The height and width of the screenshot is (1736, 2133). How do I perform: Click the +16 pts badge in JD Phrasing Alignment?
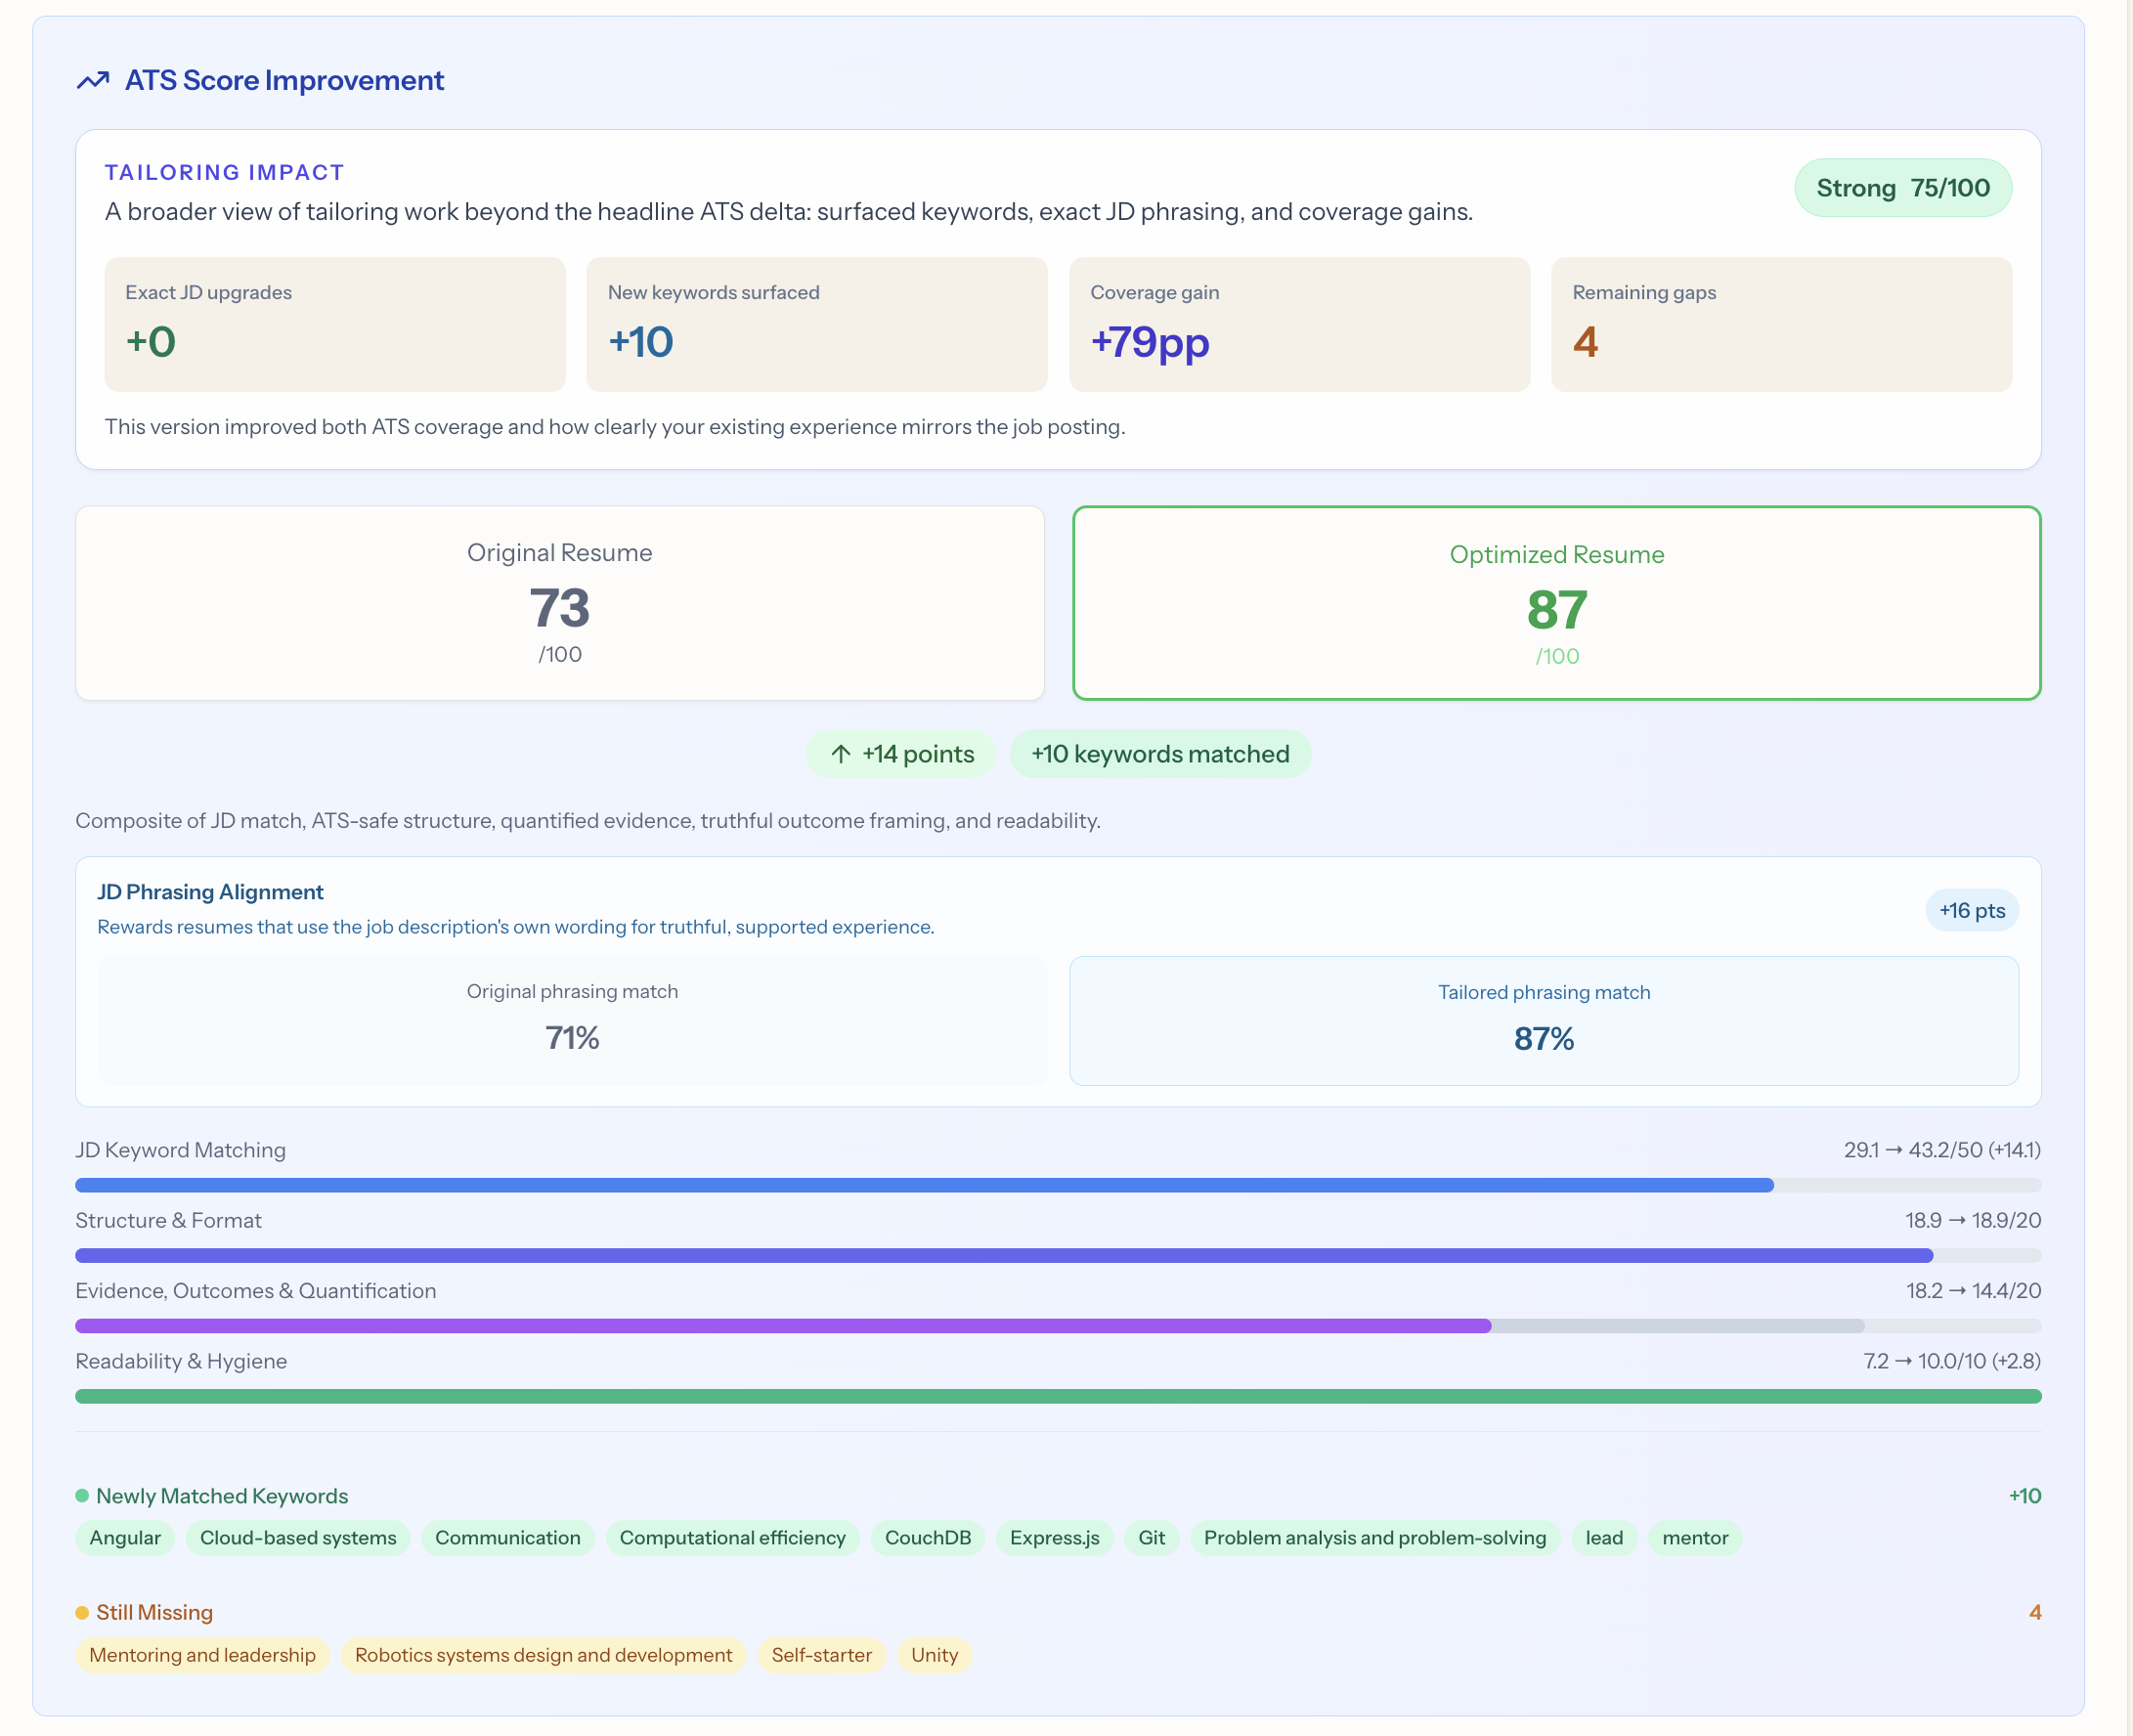pos(1971,910)
